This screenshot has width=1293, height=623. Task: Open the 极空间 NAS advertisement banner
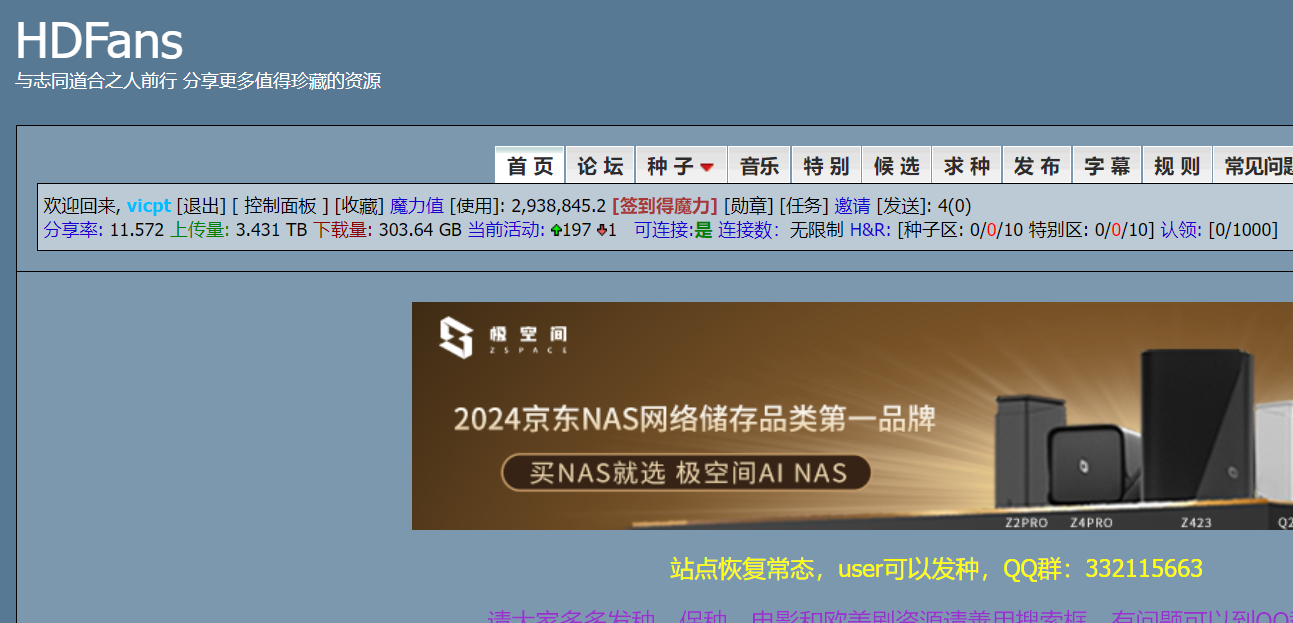[852, 416]
